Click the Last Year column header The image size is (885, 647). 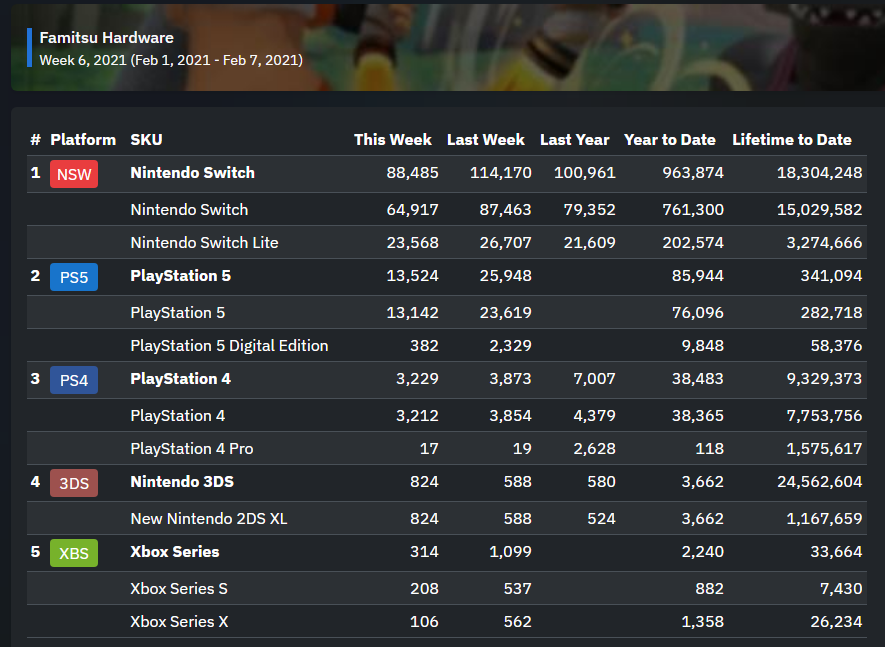coord(575,139)
